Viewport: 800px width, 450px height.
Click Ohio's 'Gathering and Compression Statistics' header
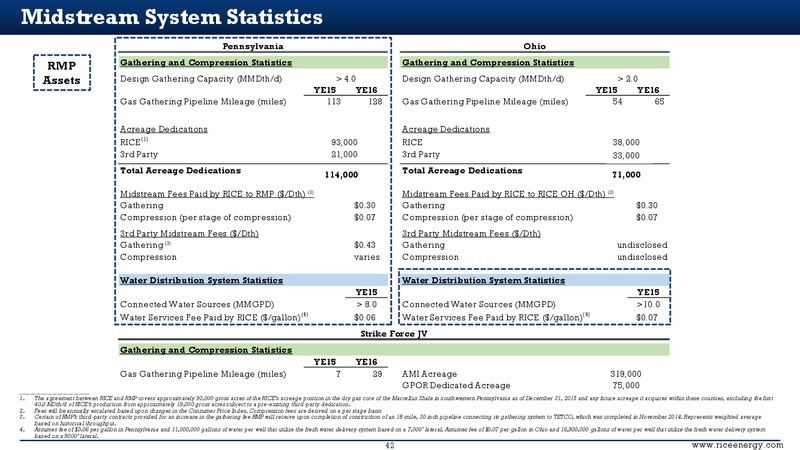point(535,62)
